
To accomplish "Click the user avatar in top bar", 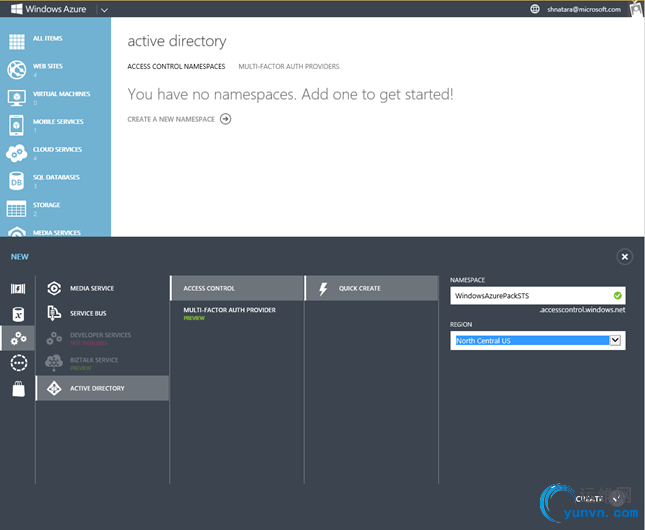I will (636, 9).
